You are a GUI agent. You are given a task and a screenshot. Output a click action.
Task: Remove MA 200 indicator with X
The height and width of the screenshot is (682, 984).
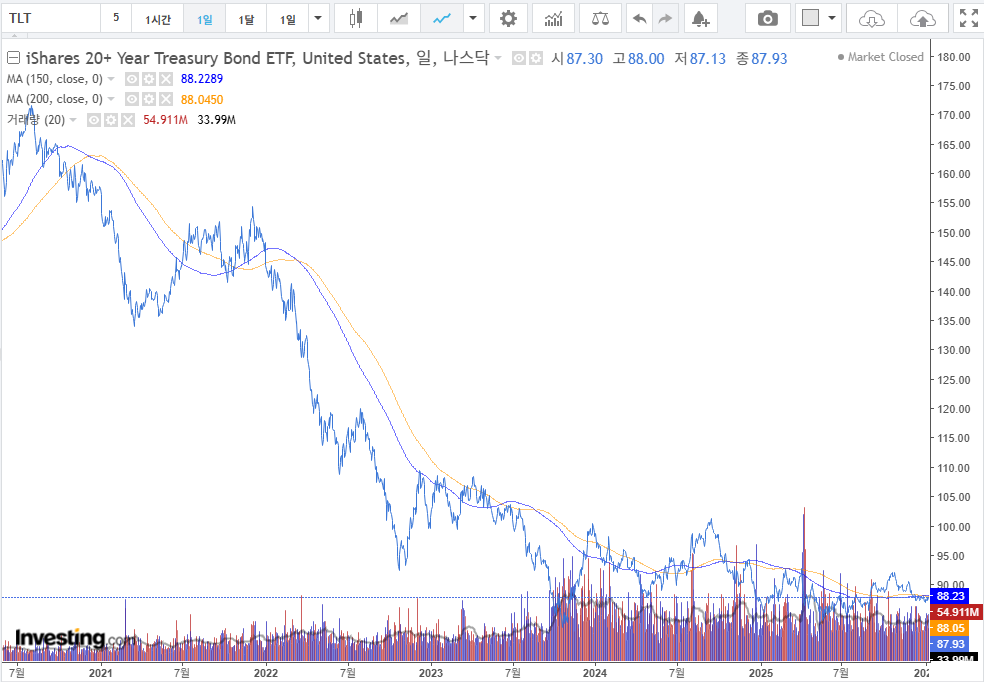[166, 99]
